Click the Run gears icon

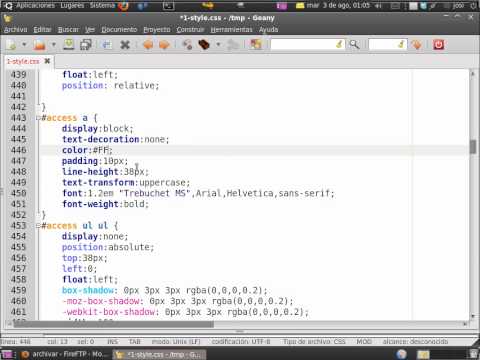(233, 44)
